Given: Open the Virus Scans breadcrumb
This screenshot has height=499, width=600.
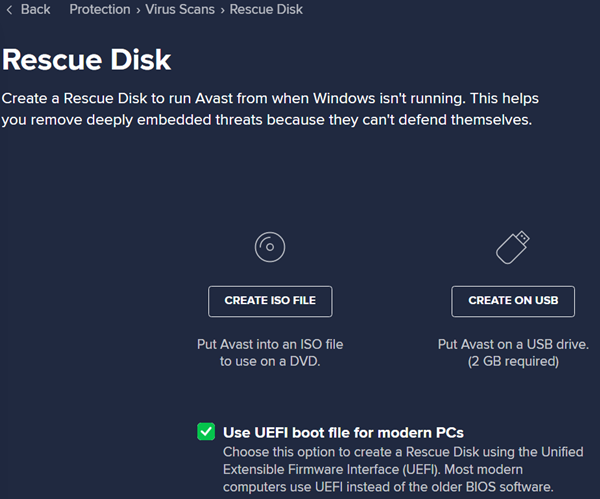Looking at the screenshot, I should (178, 10).
